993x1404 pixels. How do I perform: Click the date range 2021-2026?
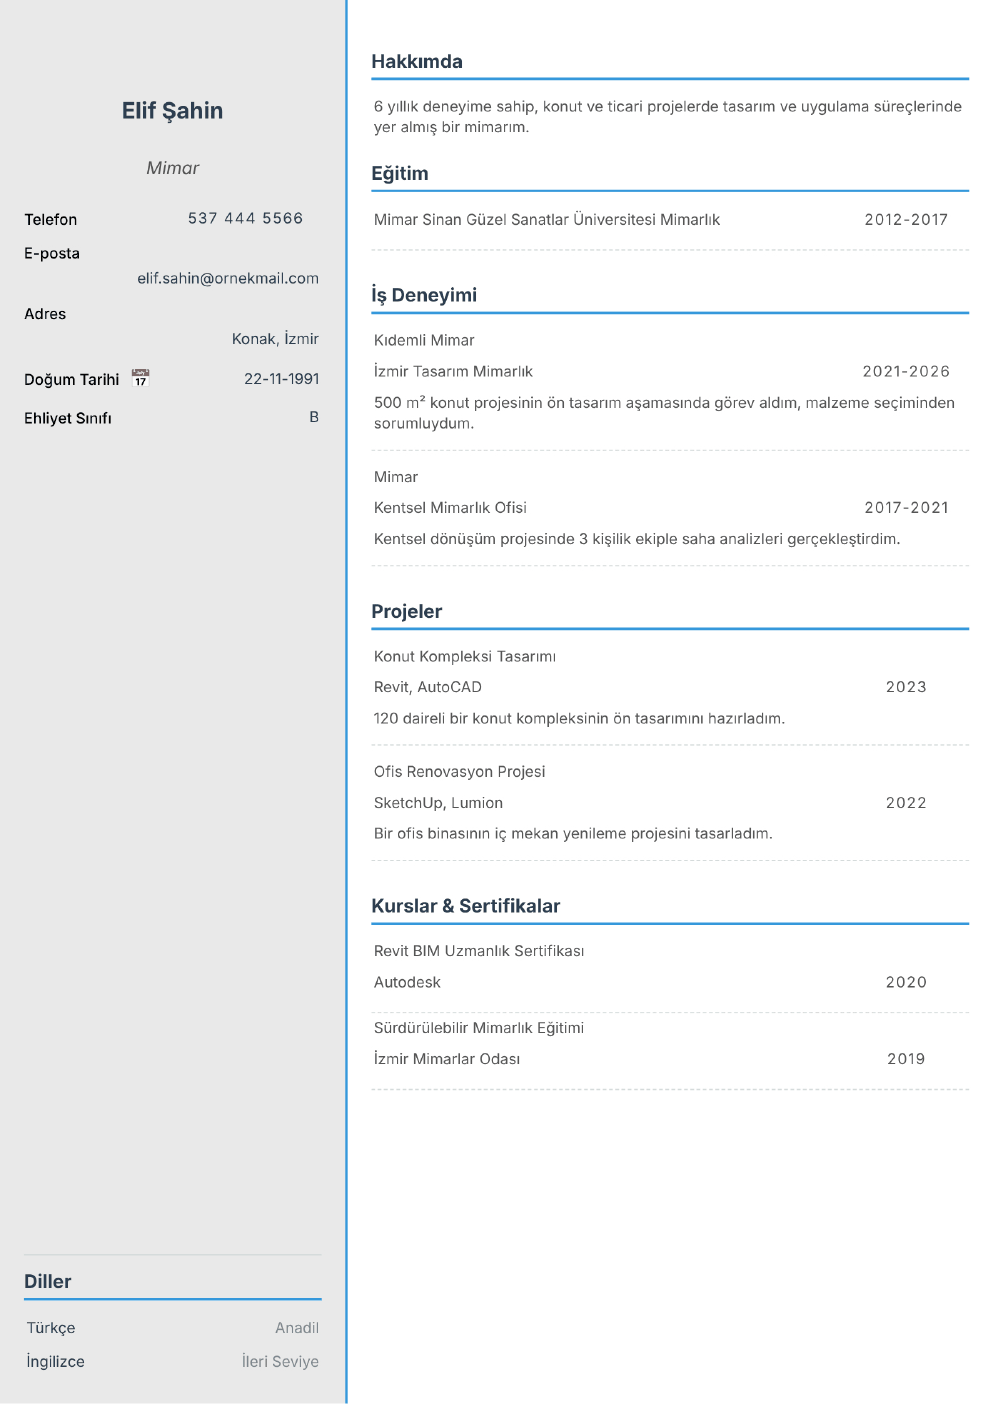906,372
